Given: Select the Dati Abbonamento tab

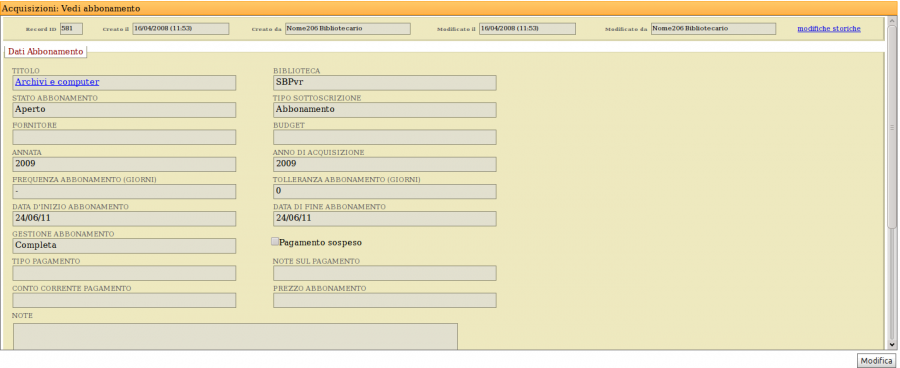Looking at the screenshot, I should click(x=46, y=51).
